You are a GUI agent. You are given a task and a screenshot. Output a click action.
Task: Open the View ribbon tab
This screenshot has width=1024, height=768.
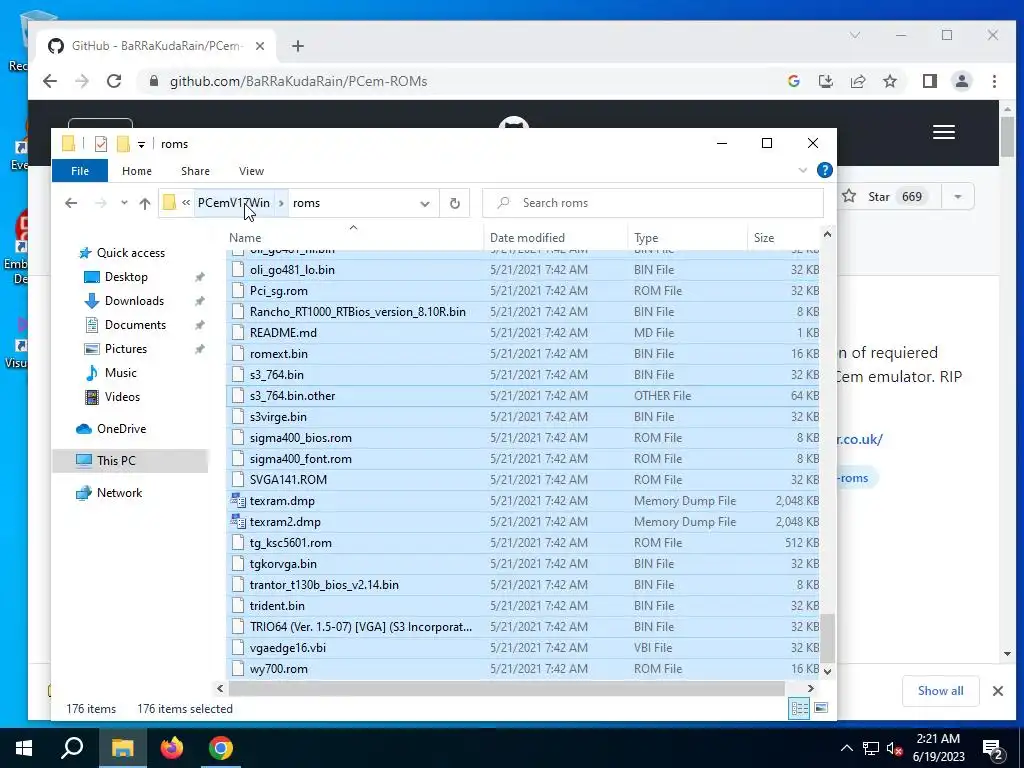[251, 171]
